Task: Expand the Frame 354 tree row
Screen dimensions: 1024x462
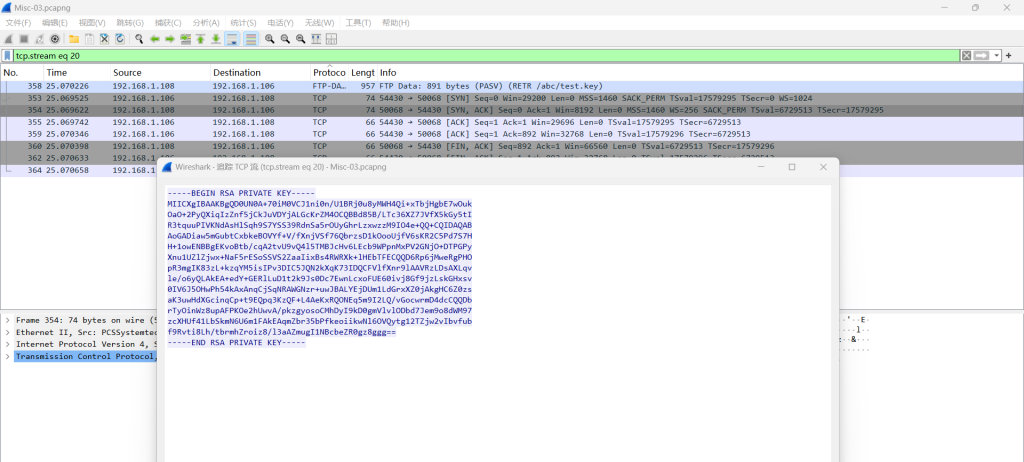Action: tap(8, 319)
